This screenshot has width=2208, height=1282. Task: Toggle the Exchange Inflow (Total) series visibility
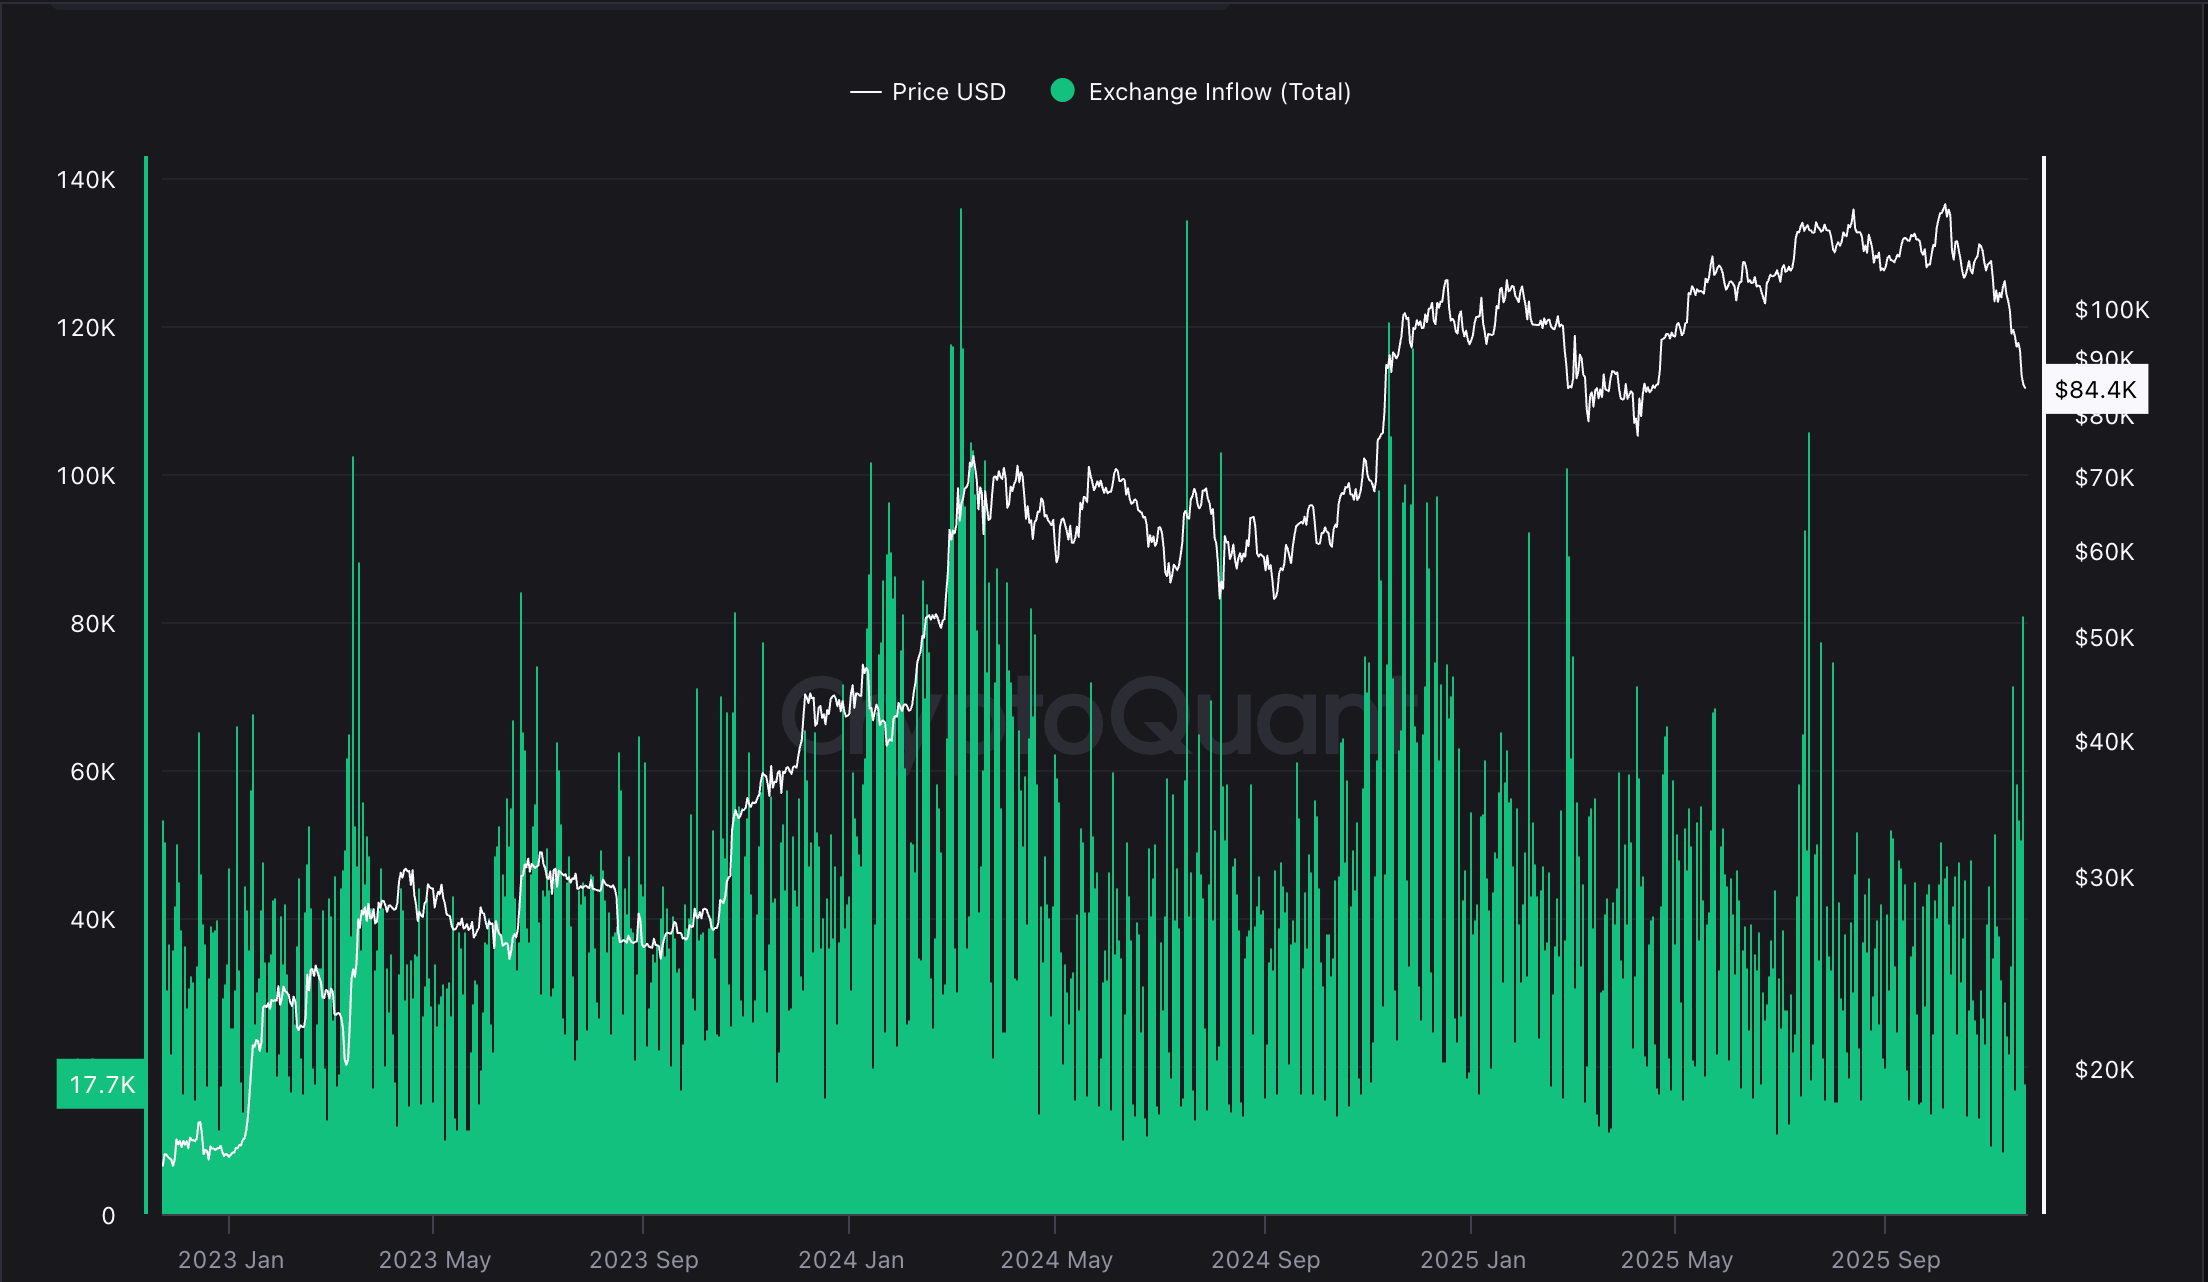pos(1218,91)
